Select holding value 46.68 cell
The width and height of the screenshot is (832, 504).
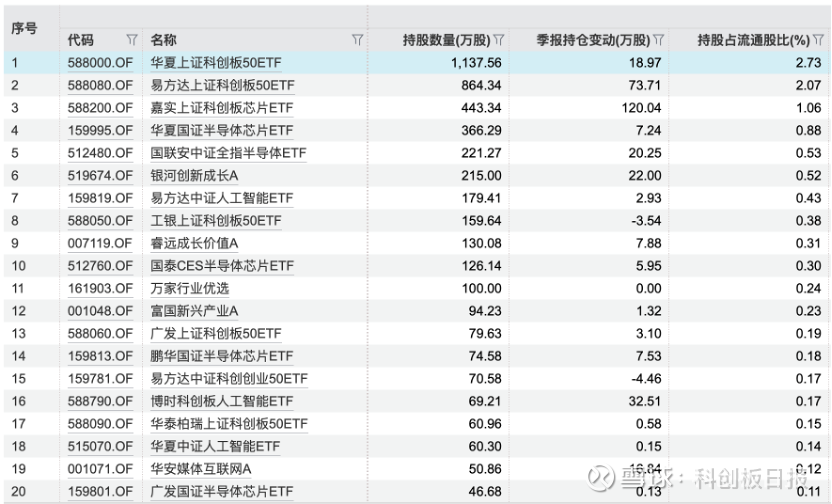tap(484, 491)
